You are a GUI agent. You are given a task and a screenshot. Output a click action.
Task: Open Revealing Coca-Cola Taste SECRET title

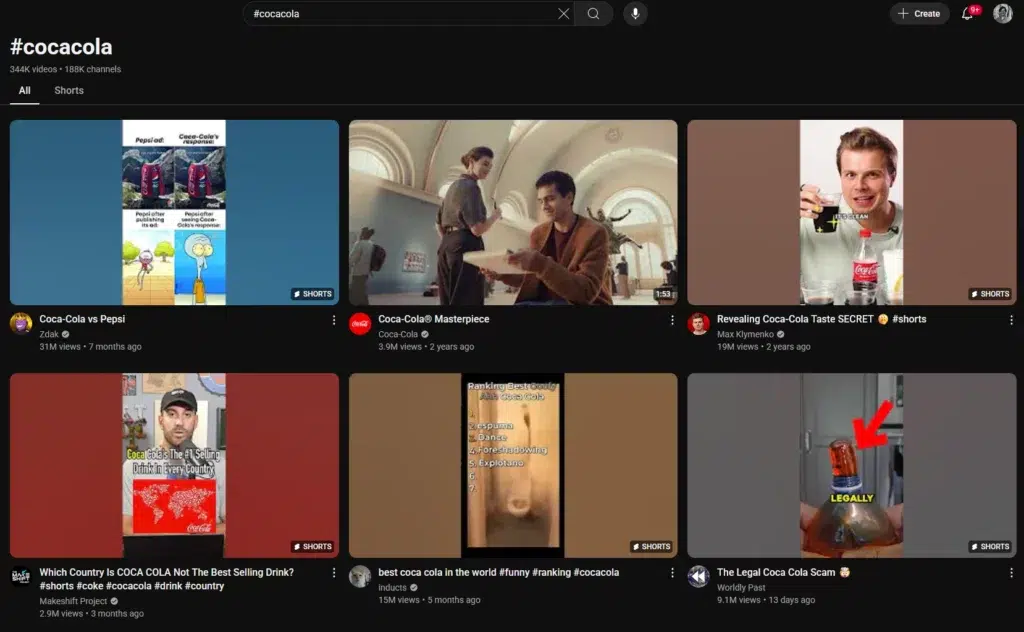tap(821, 319)
